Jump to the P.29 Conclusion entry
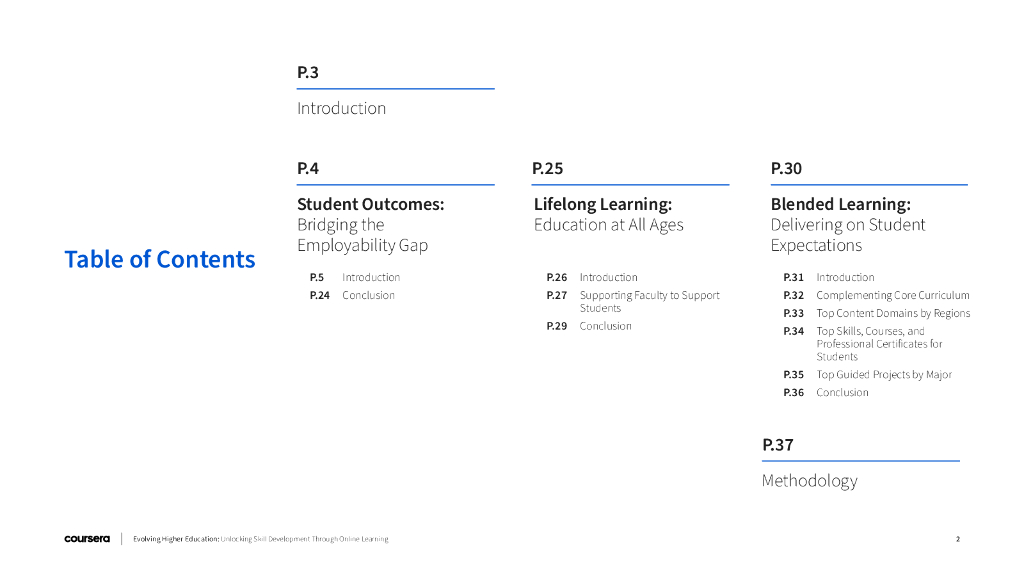Viewport: 1024px width, 576px height. (x=605, y=326)
